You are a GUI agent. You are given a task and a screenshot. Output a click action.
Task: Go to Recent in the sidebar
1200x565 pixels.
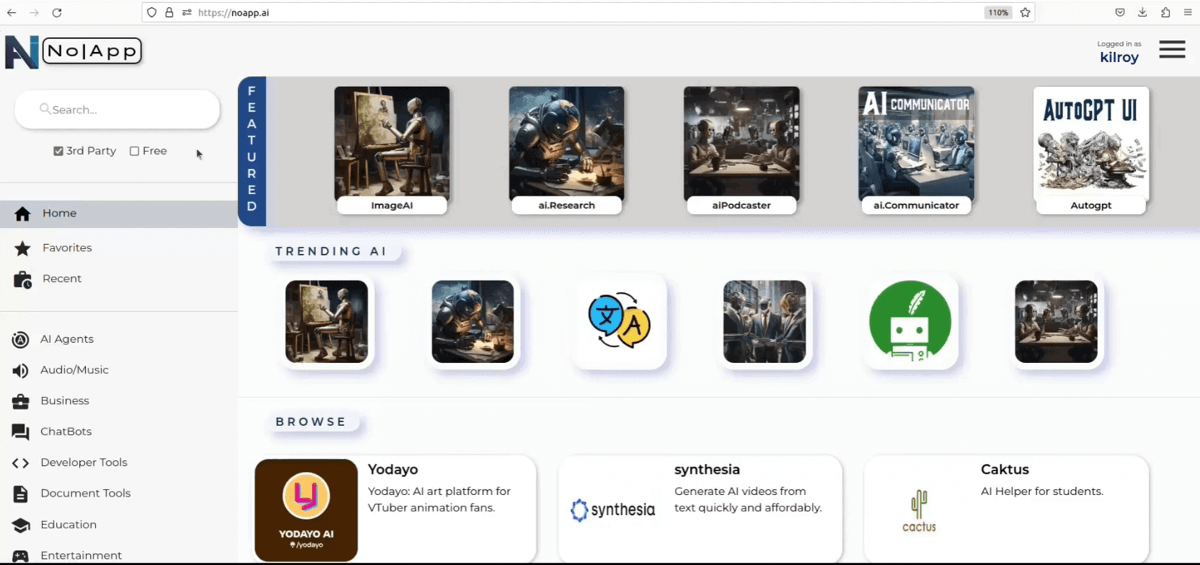(x=61, y=279)
